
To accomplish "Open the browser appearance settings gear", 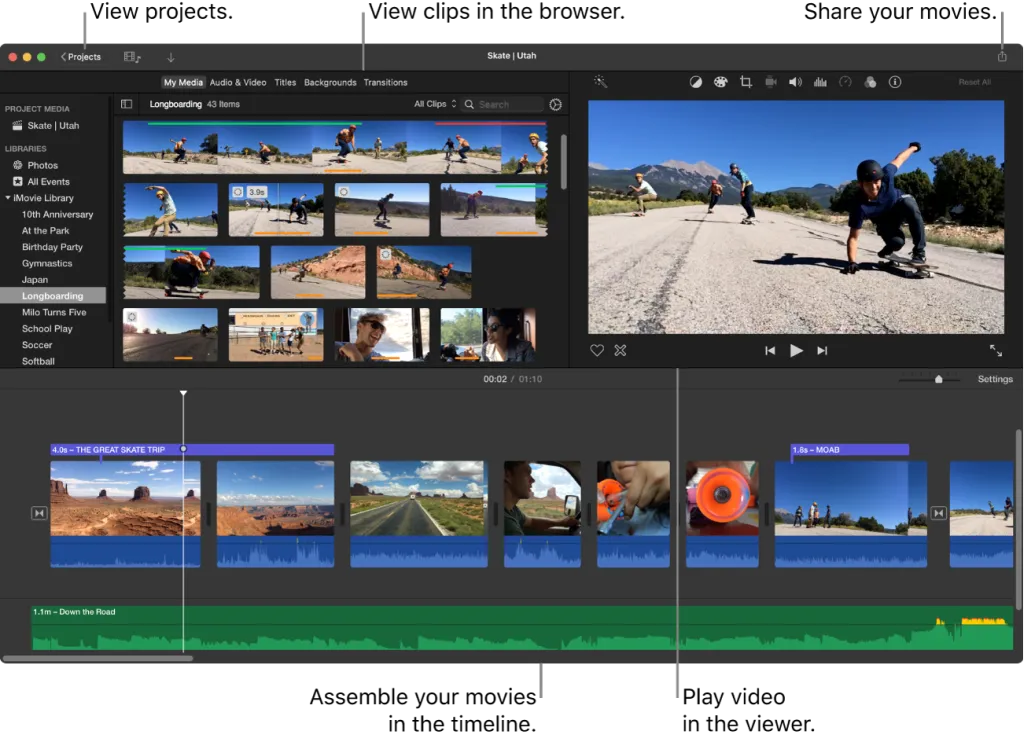I will (x=555, y=105).
